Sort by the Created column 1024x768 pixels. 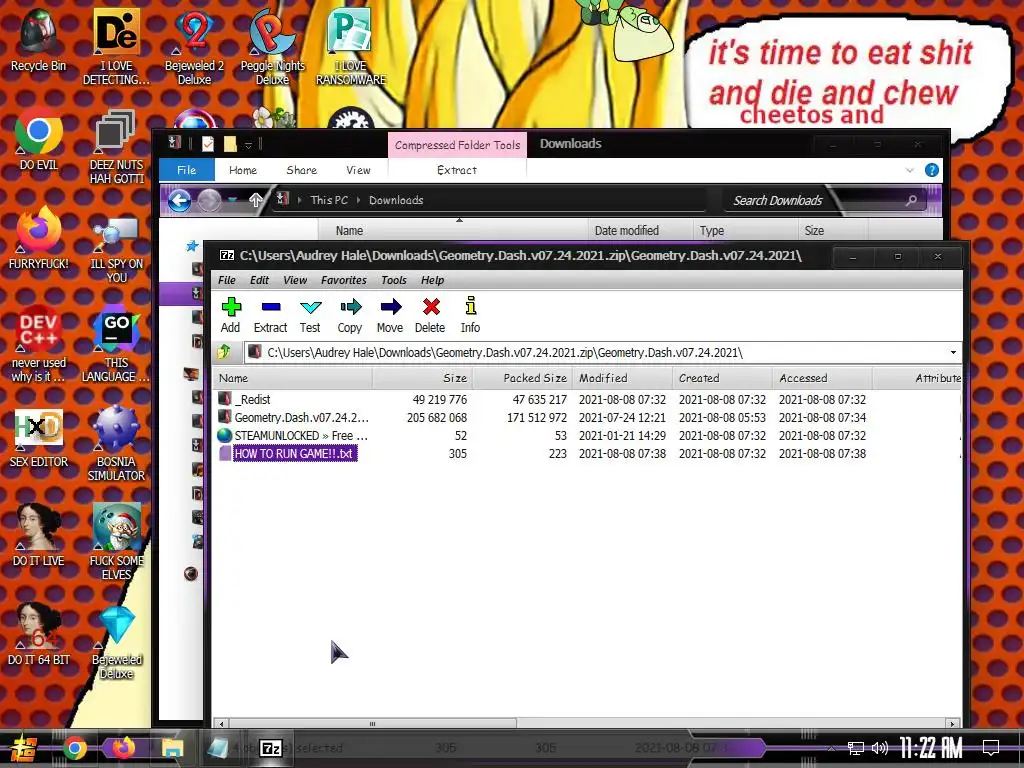(x=722, y=378)
